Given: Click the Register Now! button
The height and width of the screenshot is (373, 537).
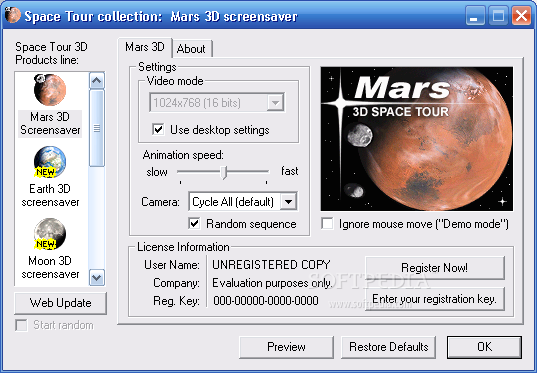Looking at the screenshot, I should point(435,268).
